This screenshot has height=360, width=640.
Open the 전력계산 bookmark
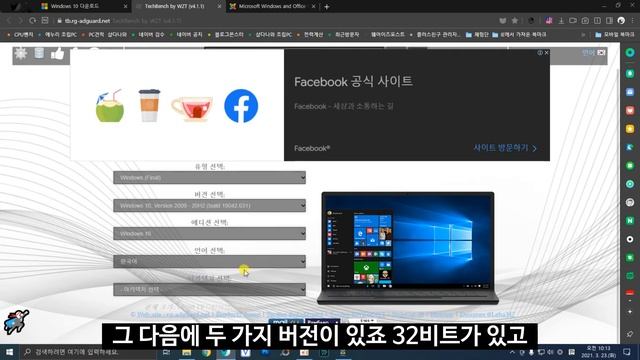pos(310,35)
